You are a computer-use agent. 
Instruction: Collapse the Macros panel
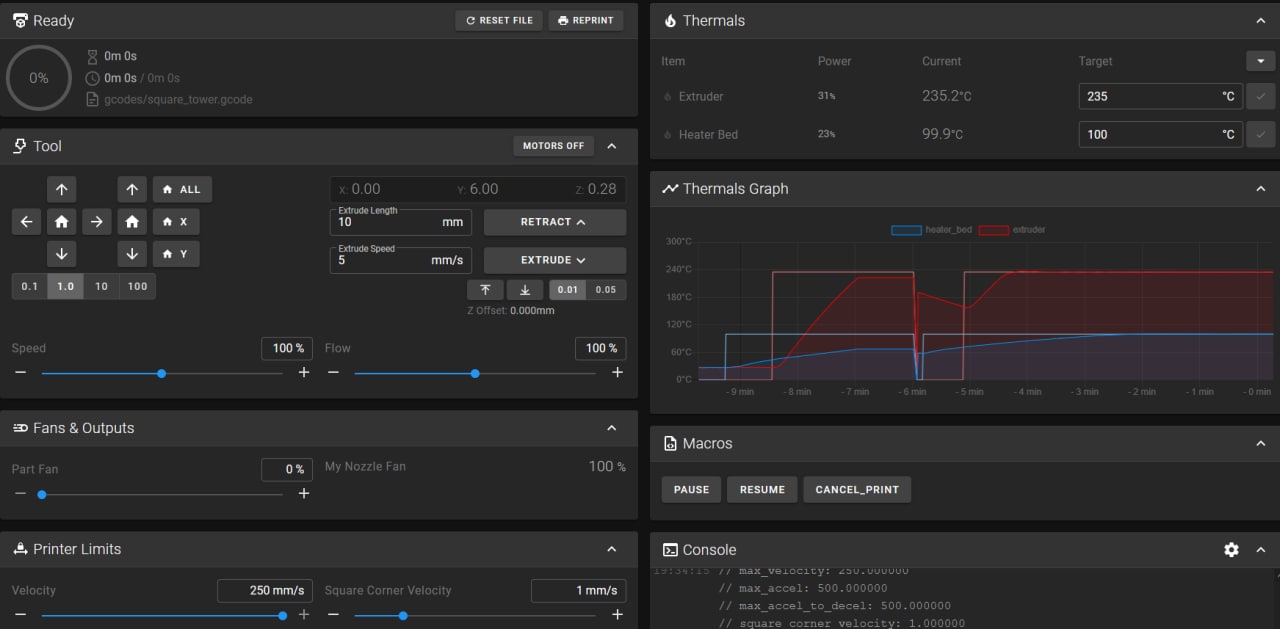1261,443
